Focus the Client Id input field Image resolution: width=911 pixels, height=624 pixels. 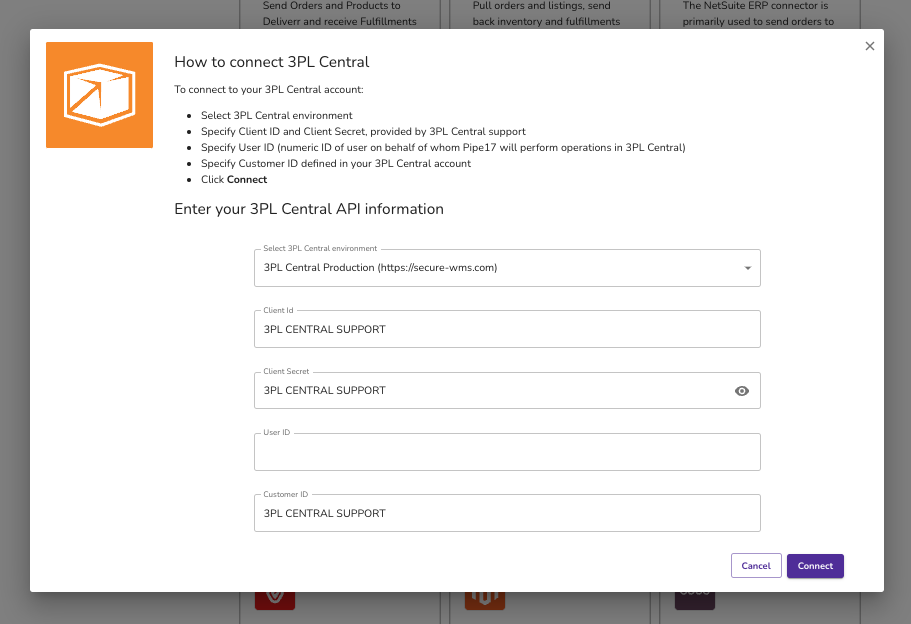(x=507, y=329)
